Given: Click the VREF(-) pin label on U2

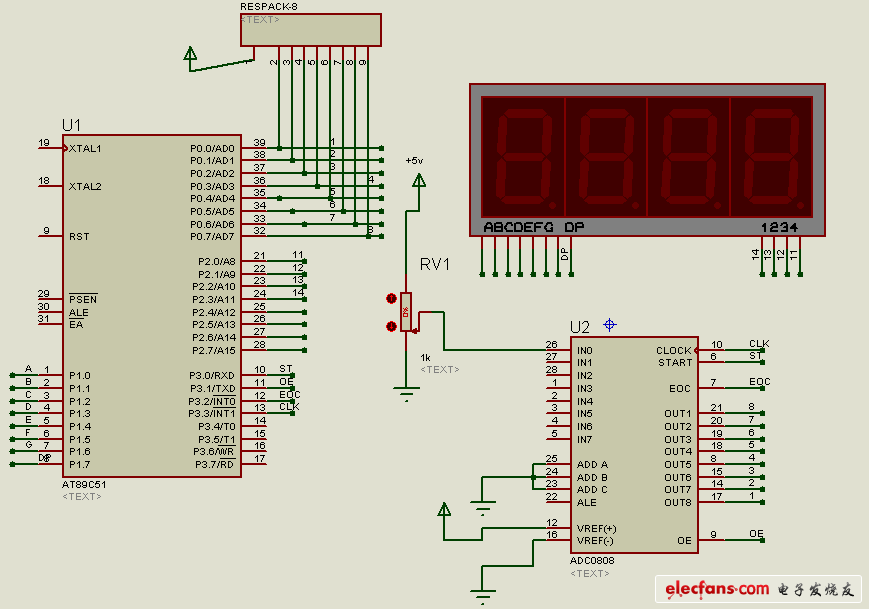Looking at the screenshot, I should pyautogui.click(x=595, y=541).
